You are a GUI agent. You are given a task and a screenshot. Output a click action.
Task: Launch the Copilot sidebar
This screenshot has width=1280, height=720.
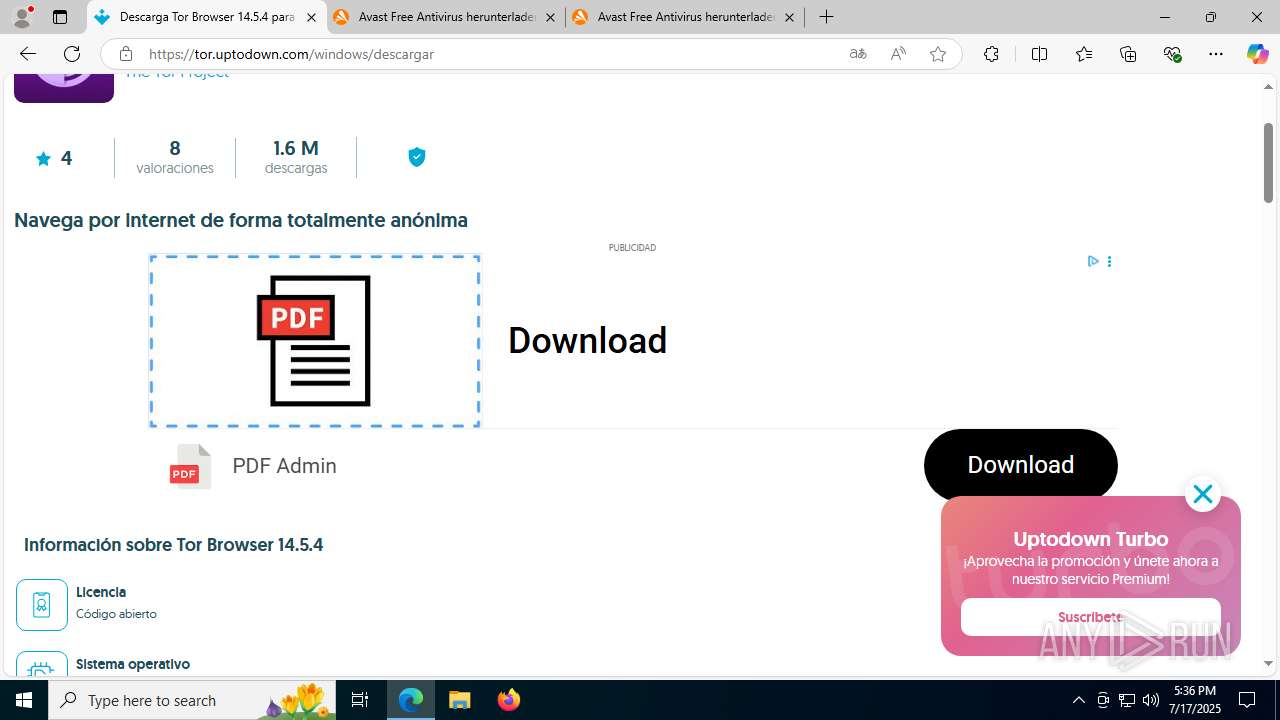coord(1257,54)
